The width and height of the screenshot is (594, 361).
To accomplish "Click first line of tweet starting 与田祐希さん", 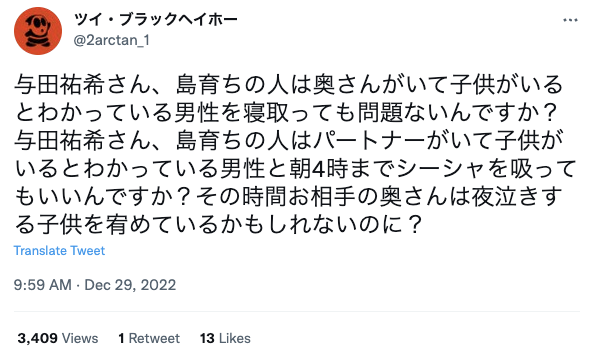I will (289, 84).
